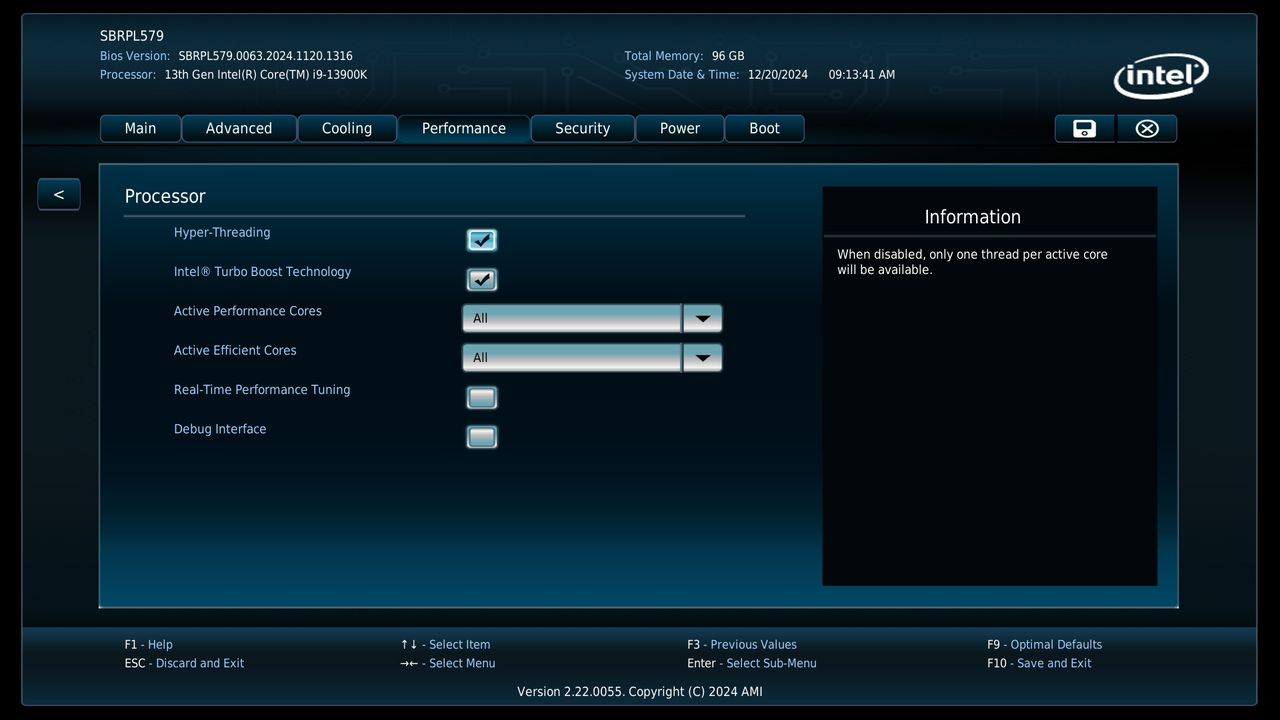Go to the Security tab
The height and width of the screenshot is (720, 1280).
[x=583, y=128]
